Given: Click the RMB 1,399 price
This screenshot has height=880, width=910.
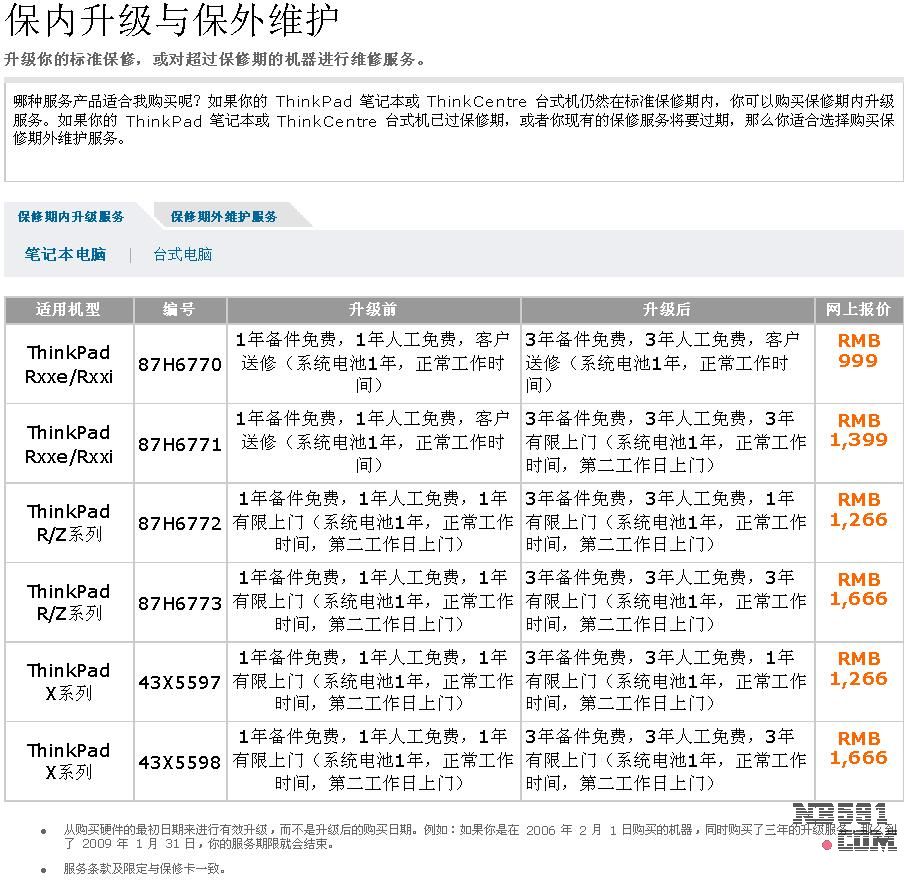Looking at the screenshot, I should click(859, 430).
